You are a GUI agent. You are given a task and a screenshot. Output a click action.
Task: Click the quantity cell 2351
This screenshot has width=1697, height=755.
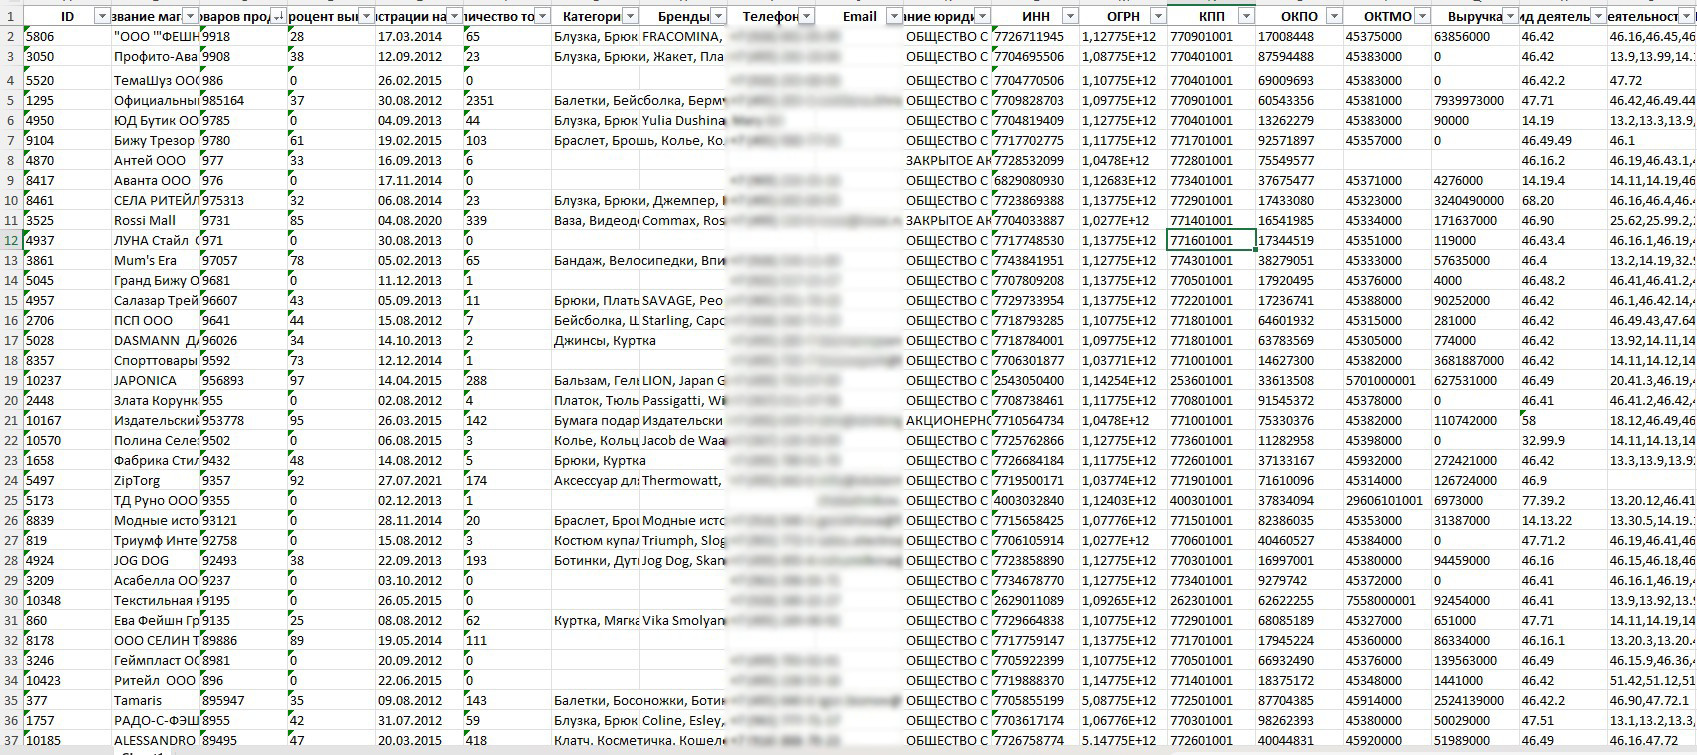507,100
